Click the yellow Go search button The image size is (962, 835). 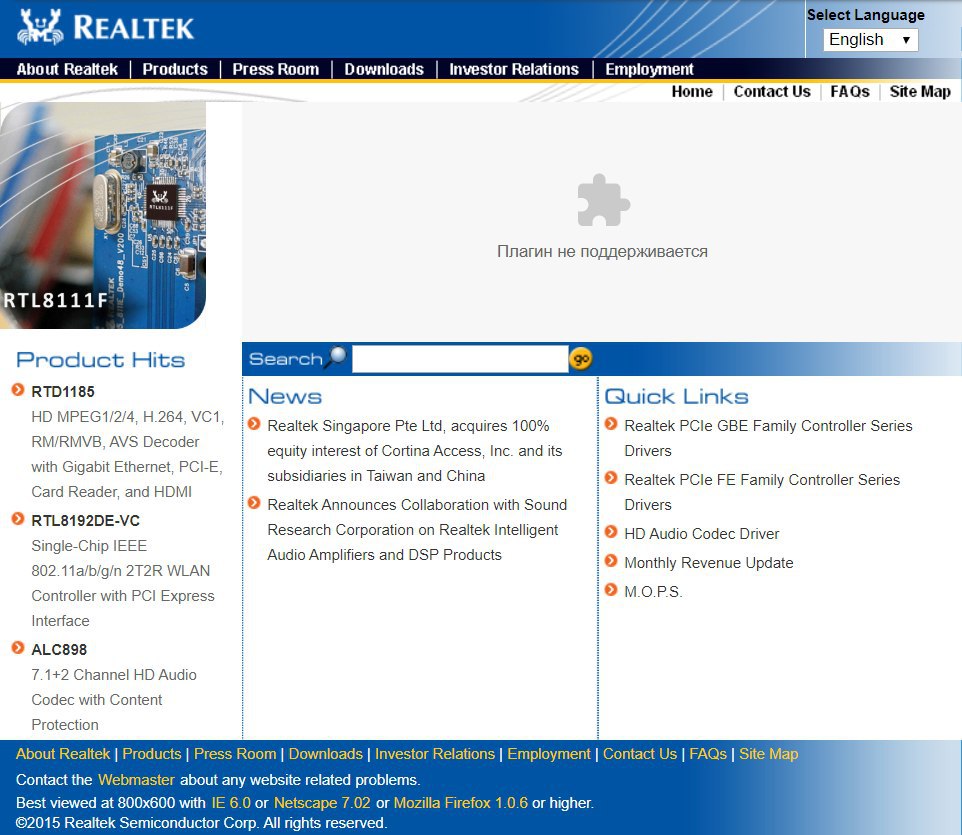[580, 359]
